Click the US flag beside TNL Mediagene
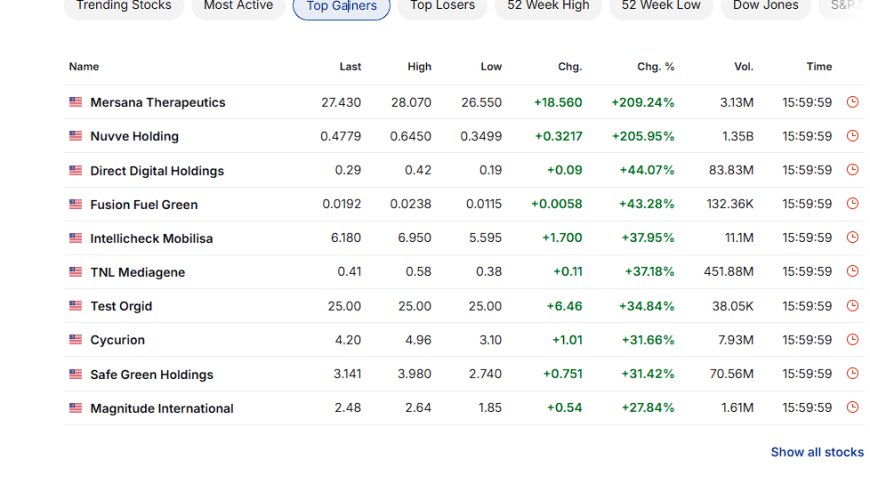The width and height of the screenshot is (870, 492). click(x=75, y=272)
